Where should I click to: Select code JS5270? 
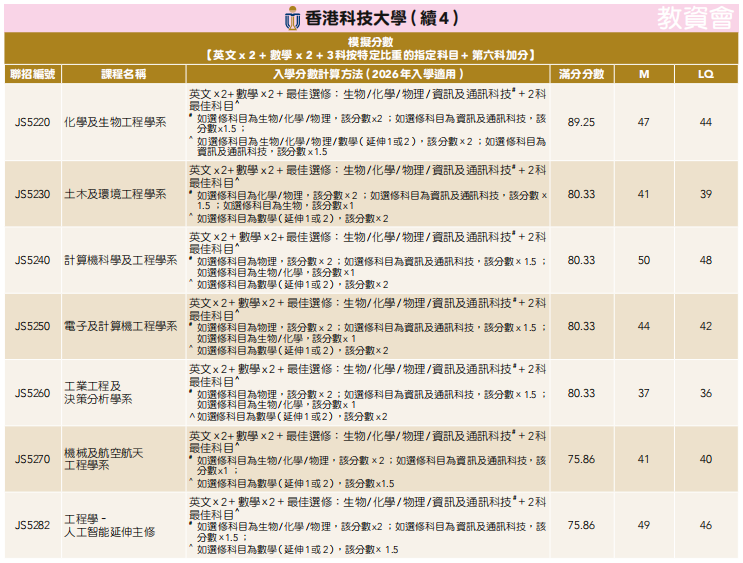(32, 459)
